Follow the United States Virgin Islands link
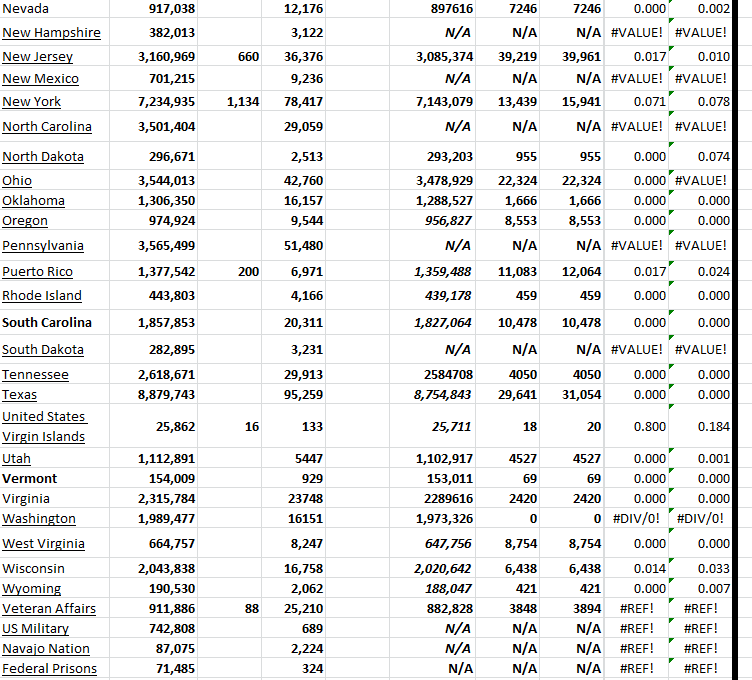Screen dimensions: 752x680 [44, 427]
